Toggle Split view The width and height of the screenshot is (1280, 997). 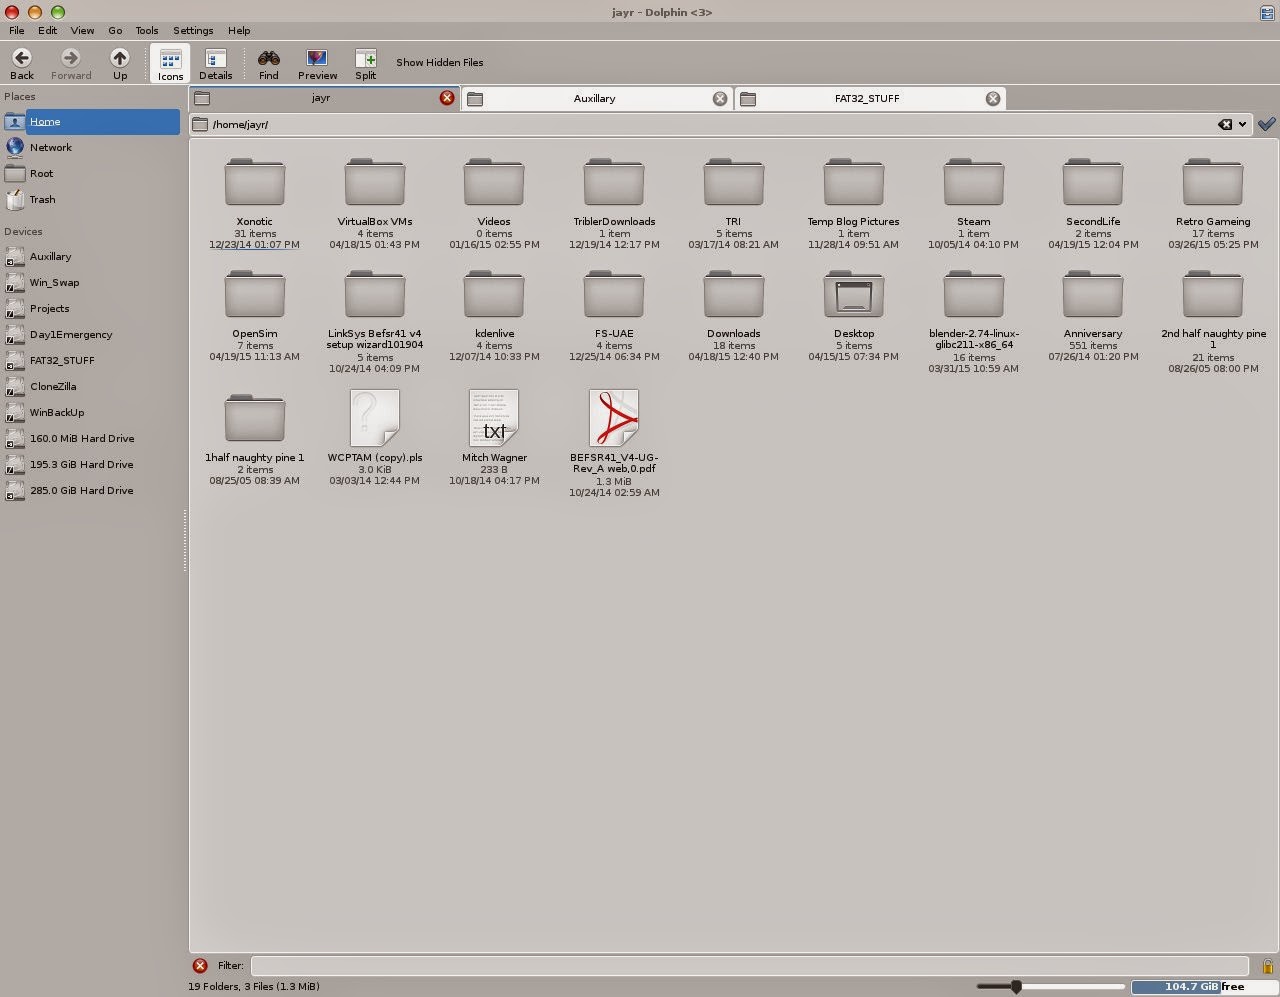tap(366, 64)
